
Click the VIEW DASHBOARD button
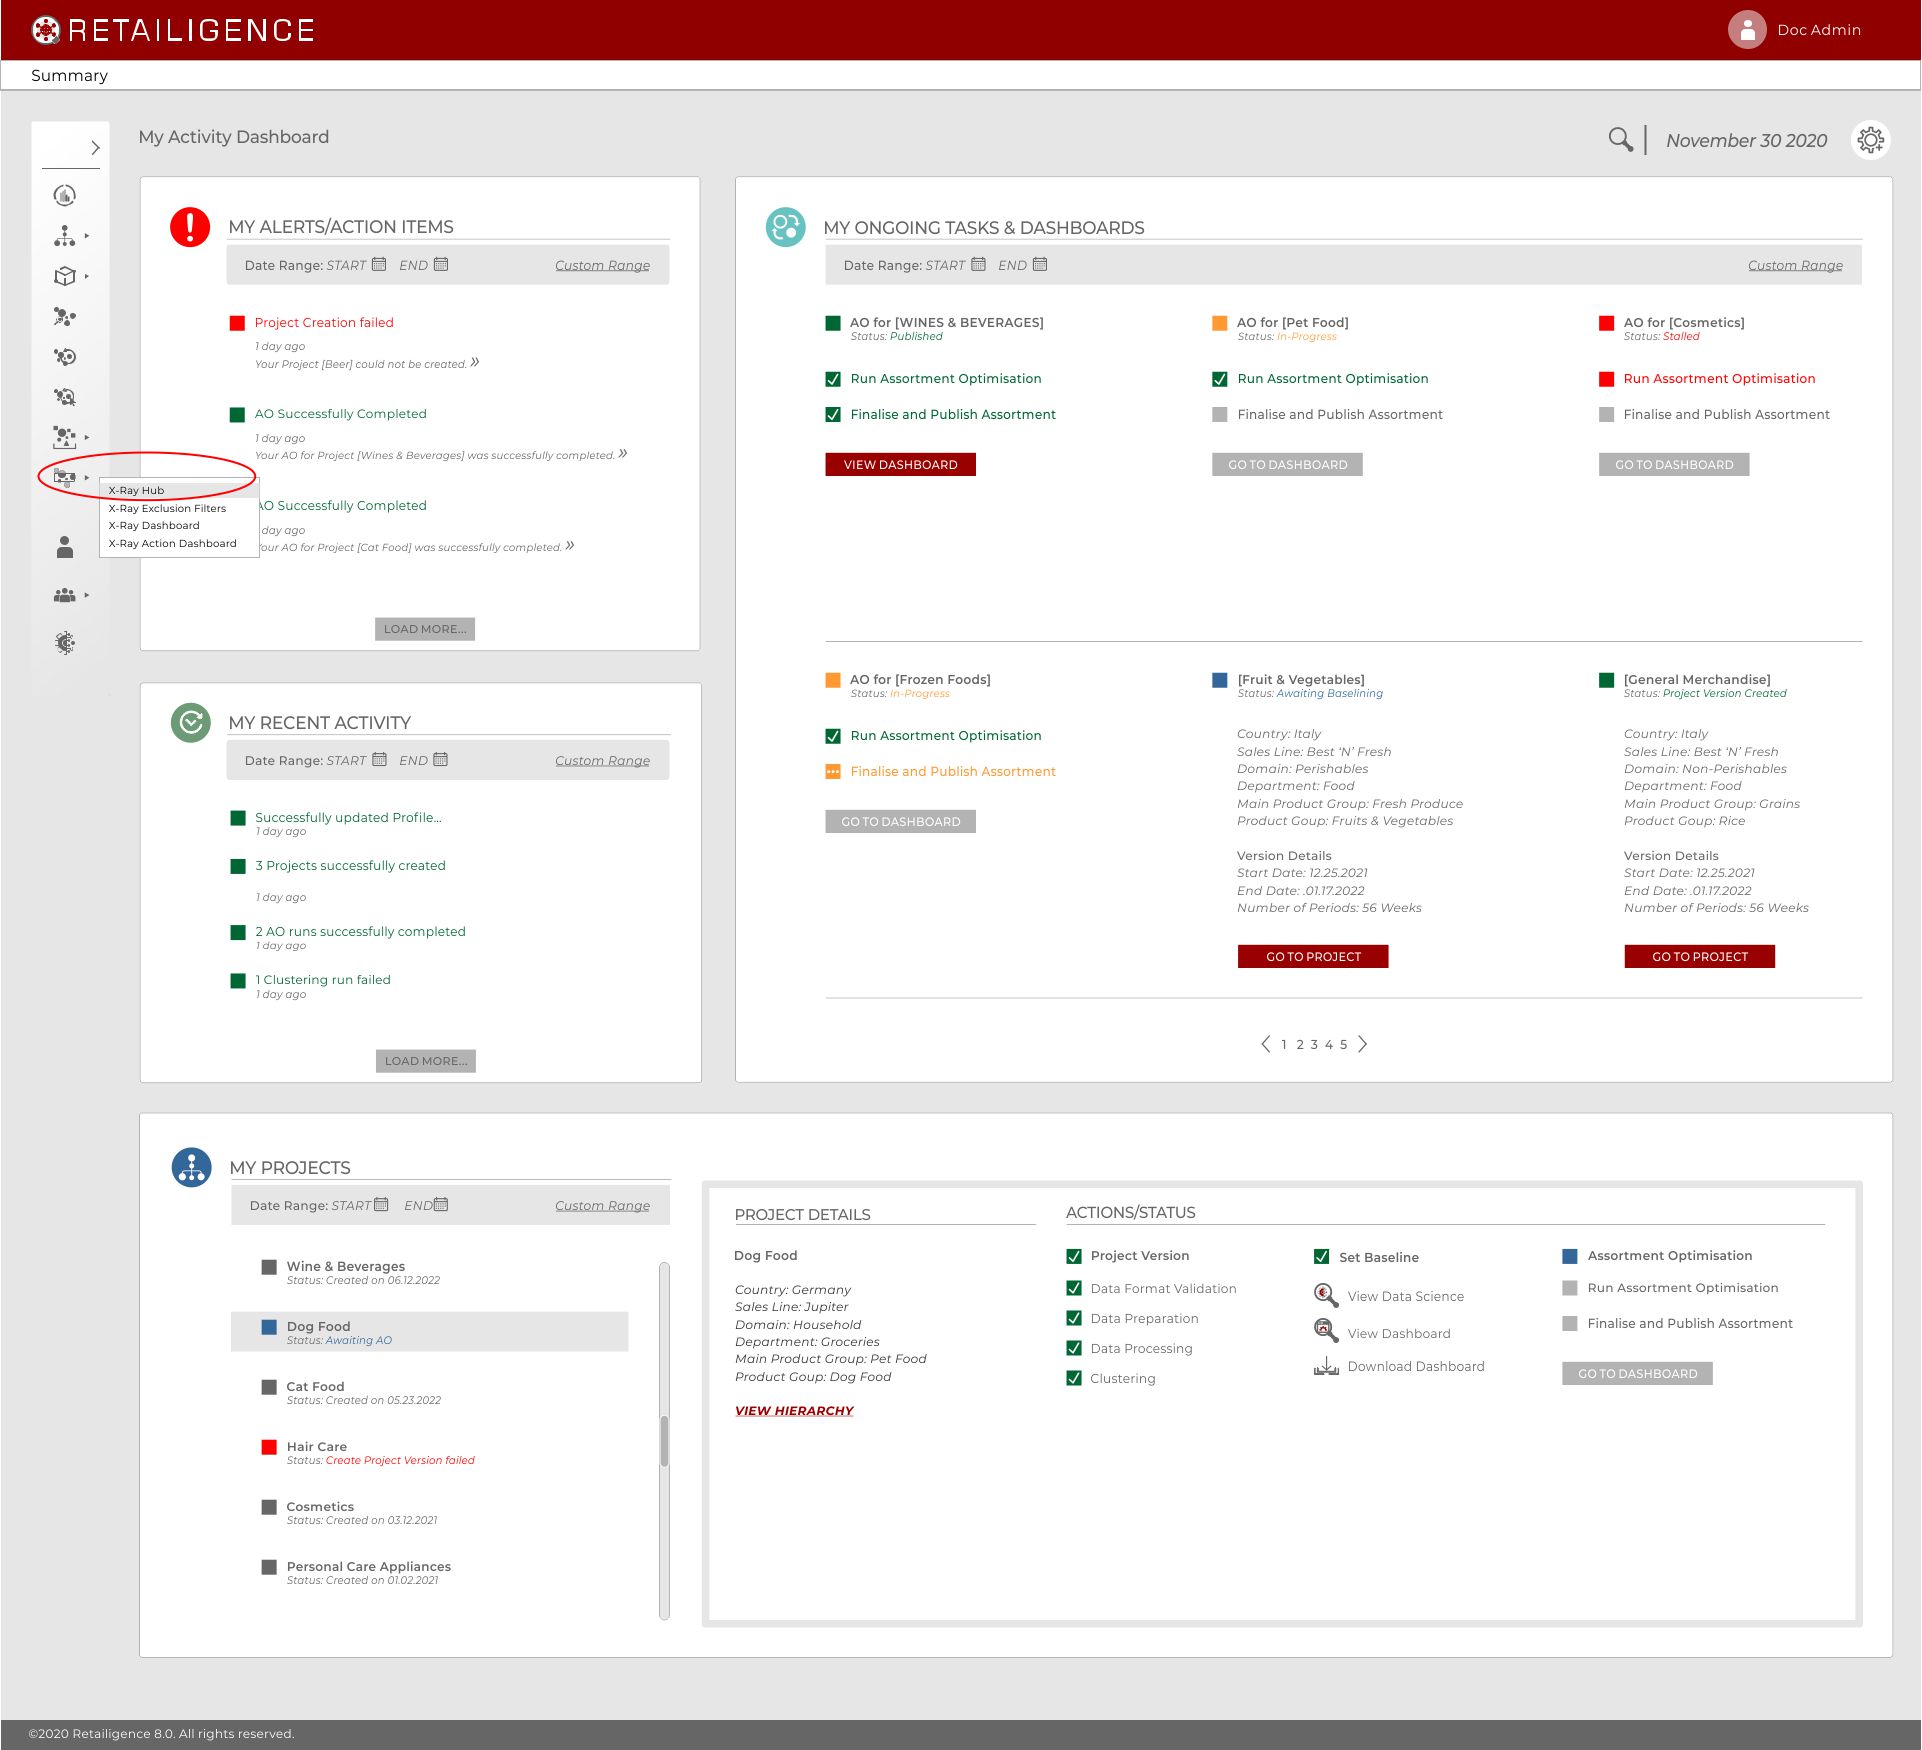click(x=900, y=464)
